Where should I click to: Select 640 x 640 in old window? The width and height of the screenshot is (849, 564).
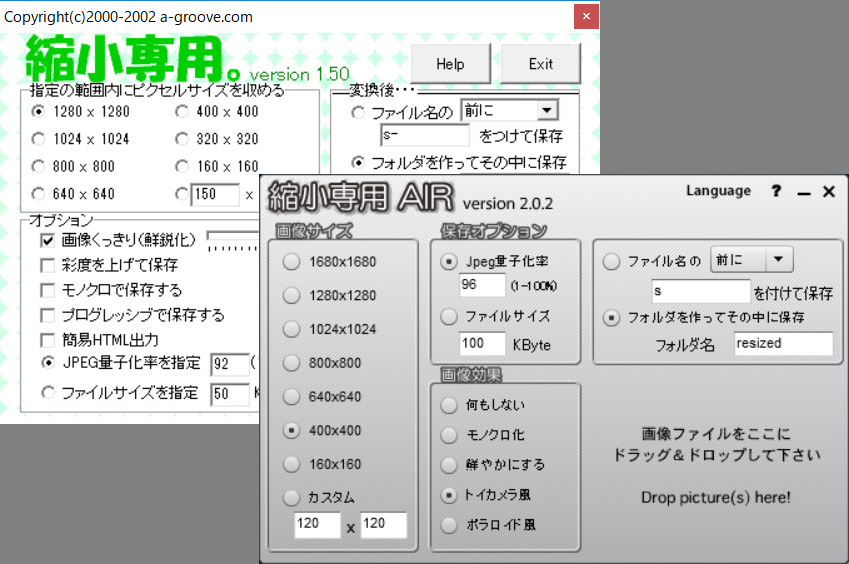[38, 194]
